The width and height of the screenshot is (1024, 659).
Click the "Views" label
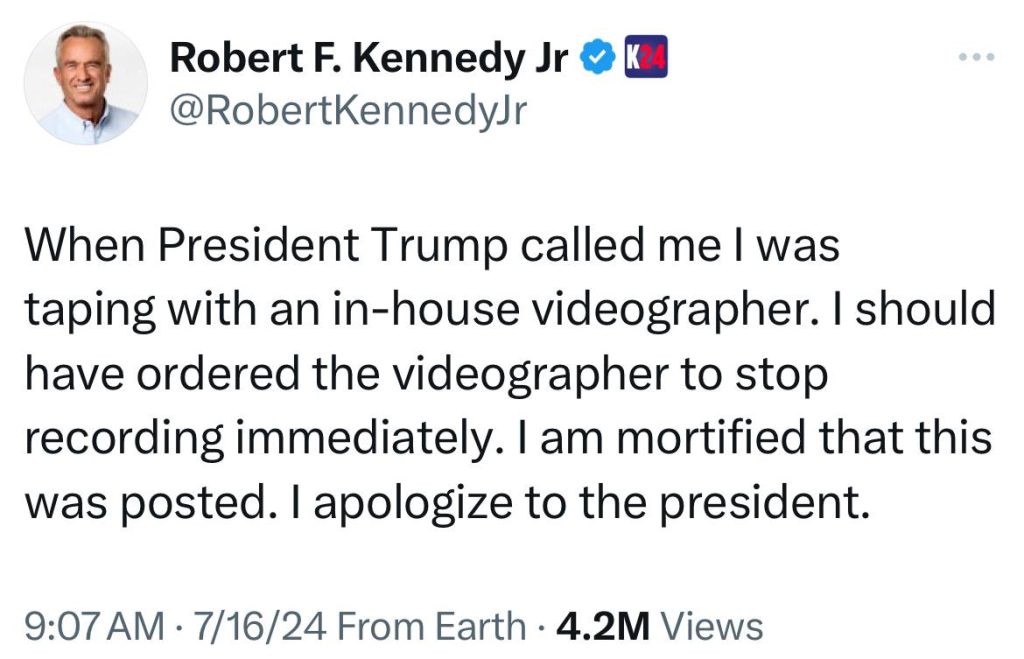click(x=713, y=627)
